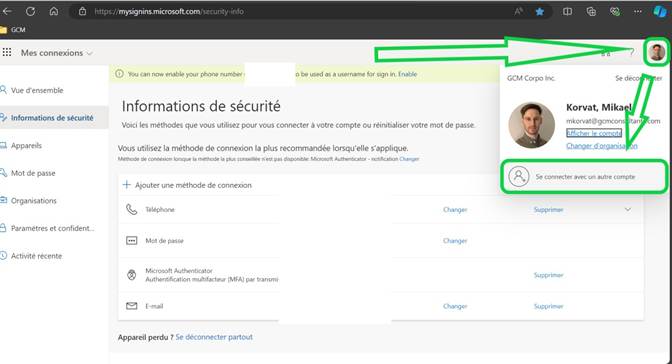
Task: Open split screen icon in browser toolbar
Action: (567, 12)
